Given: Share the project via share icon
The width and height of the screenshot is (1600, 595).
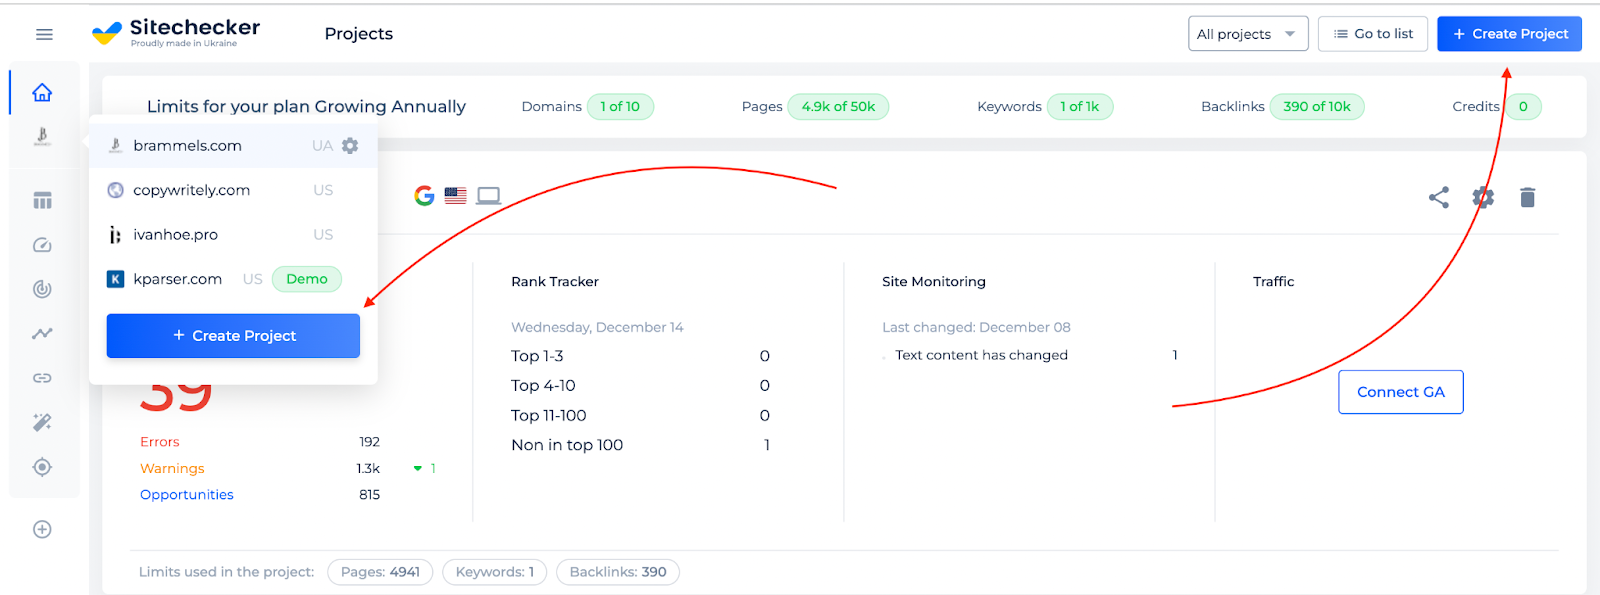Looking at the screenshot, I should (1439, 197).
